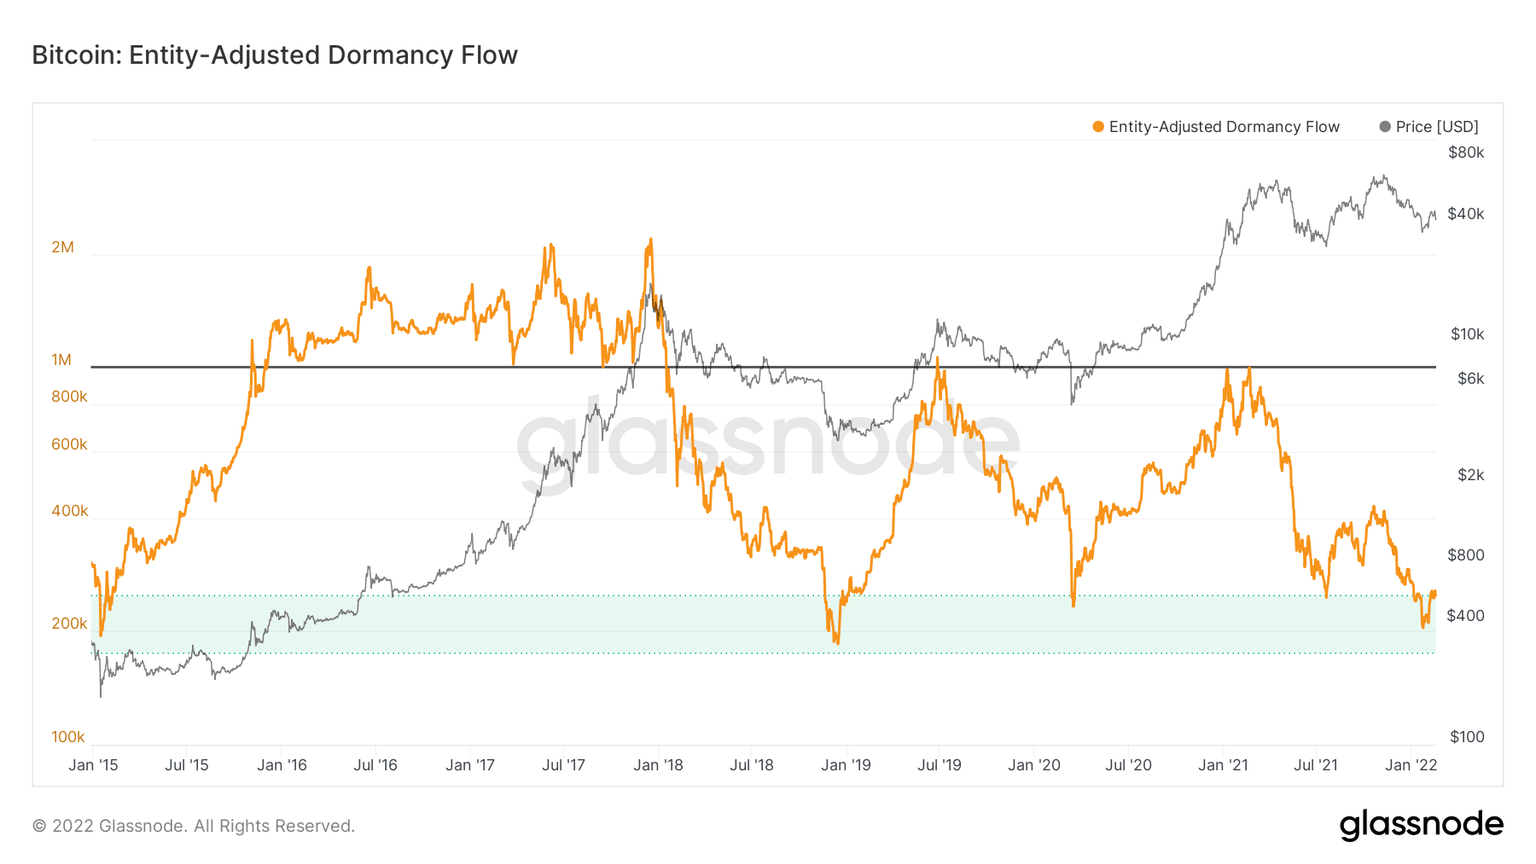
Task: Select the Jan '22 x-axis label
Action: pyautogui.click(x=1411, y=765)
